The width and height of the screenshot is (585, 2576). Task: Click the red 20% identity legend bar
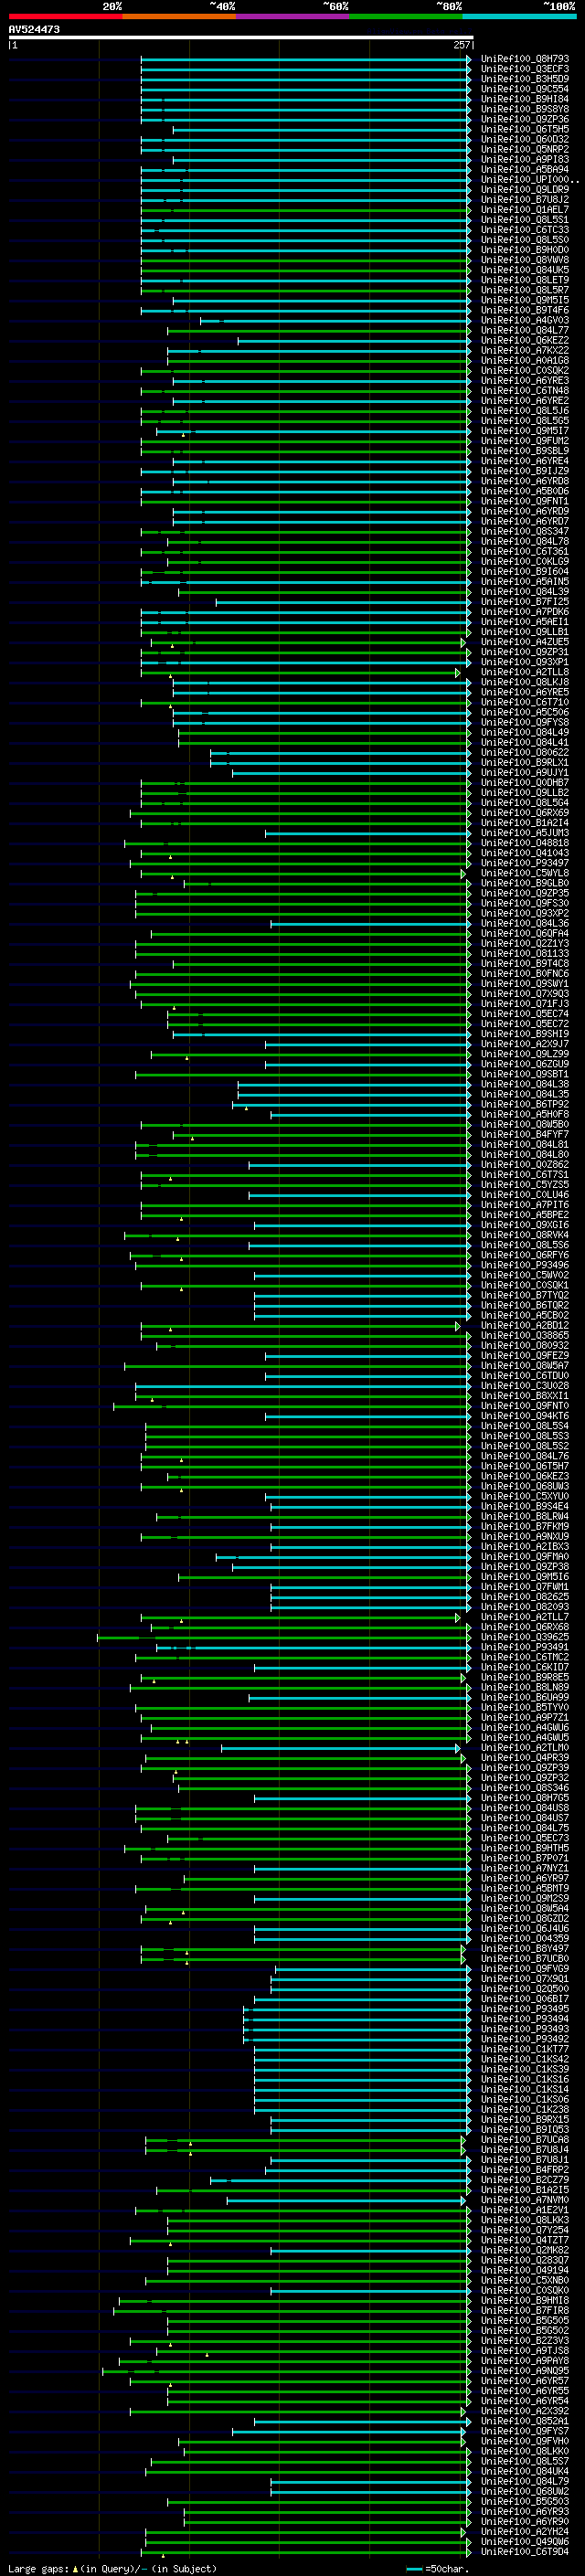(x=65, y=16)
